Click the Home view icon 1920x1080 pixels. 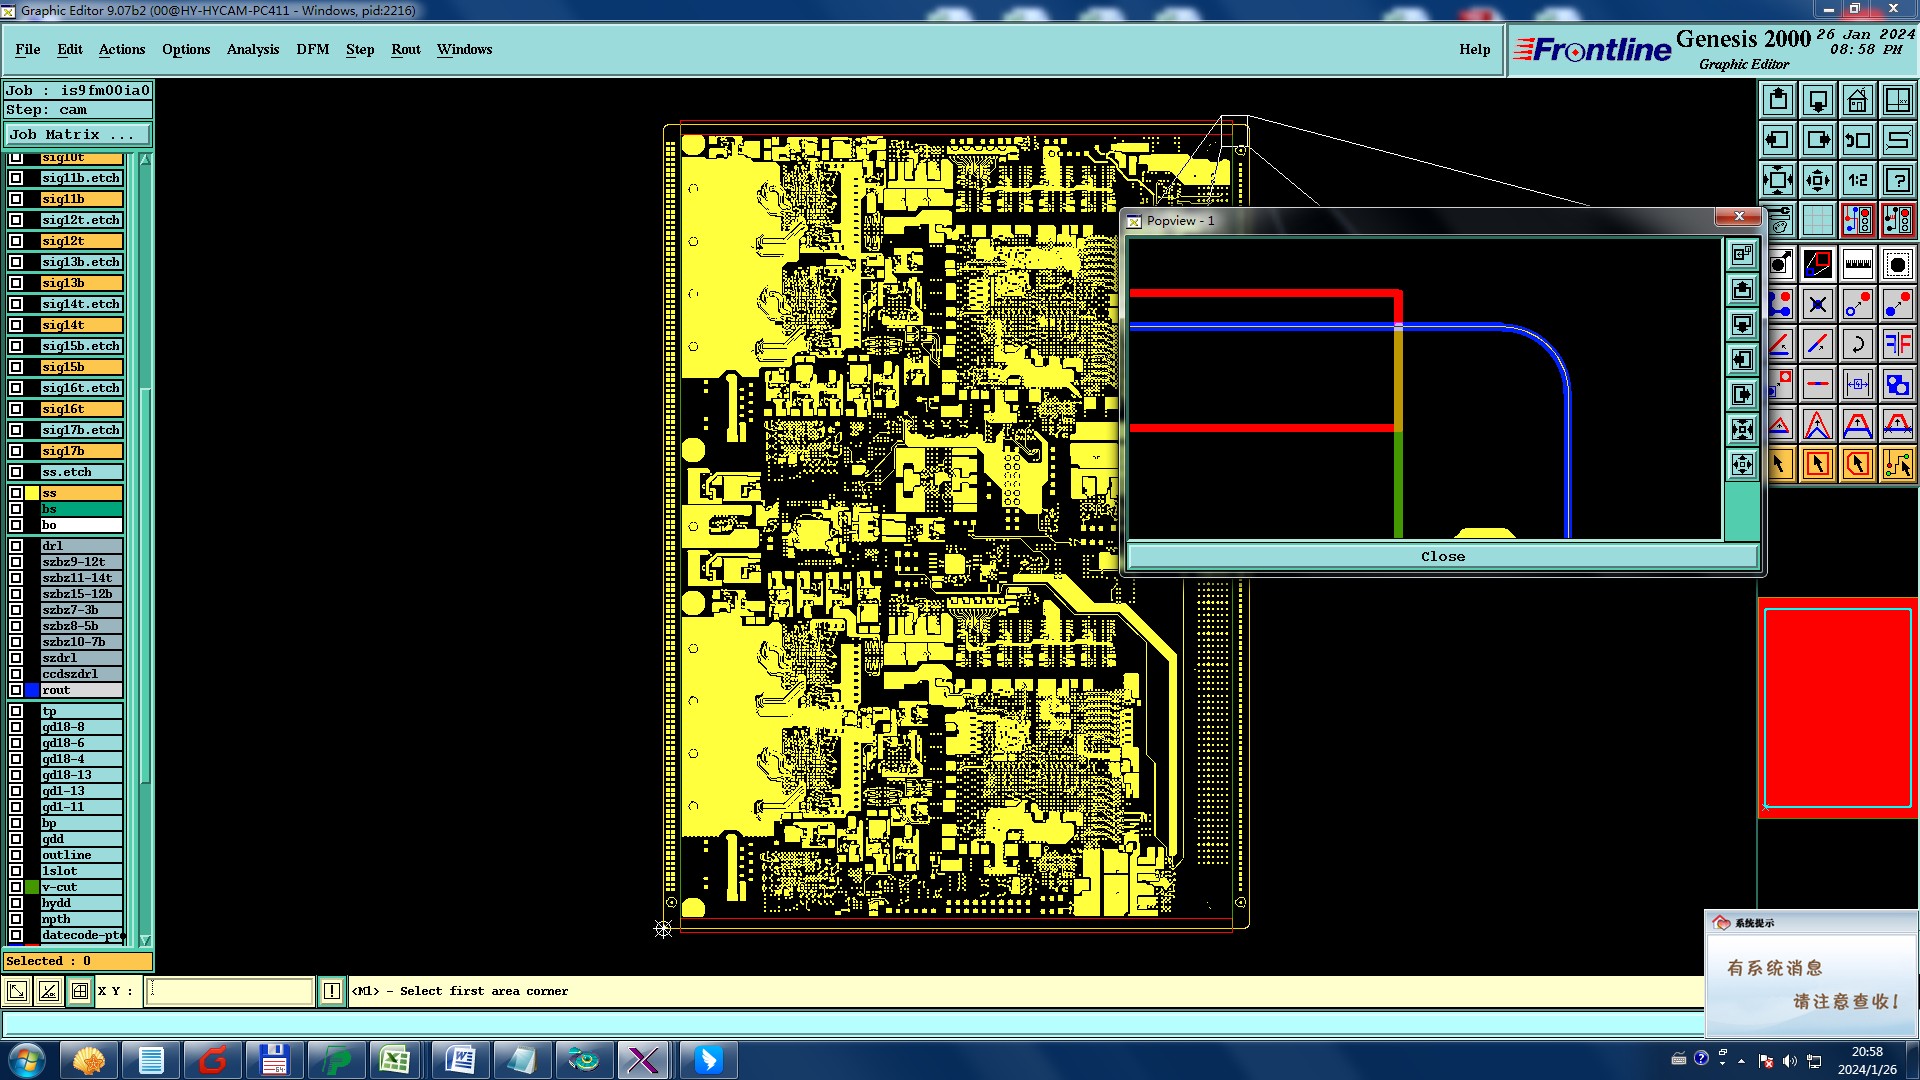pos(1857,100)
